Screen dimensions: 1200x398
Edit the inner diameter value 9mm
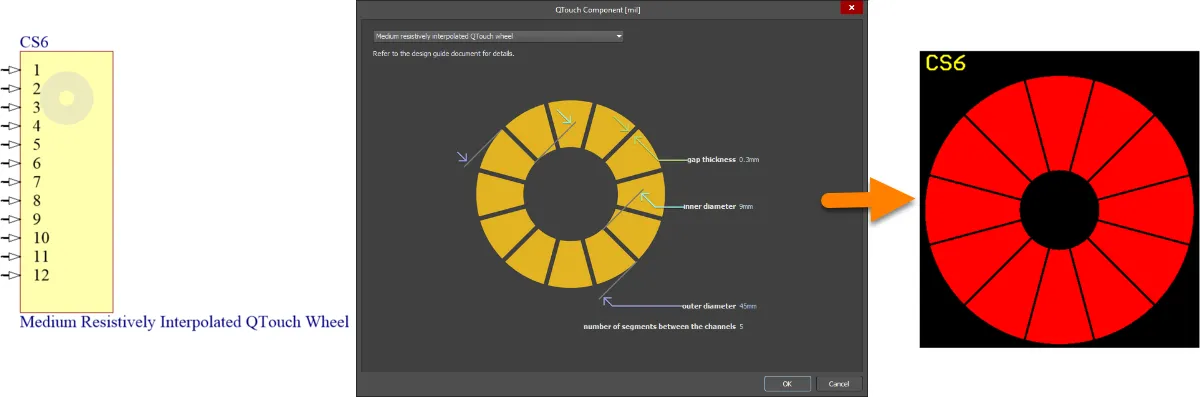746,207
